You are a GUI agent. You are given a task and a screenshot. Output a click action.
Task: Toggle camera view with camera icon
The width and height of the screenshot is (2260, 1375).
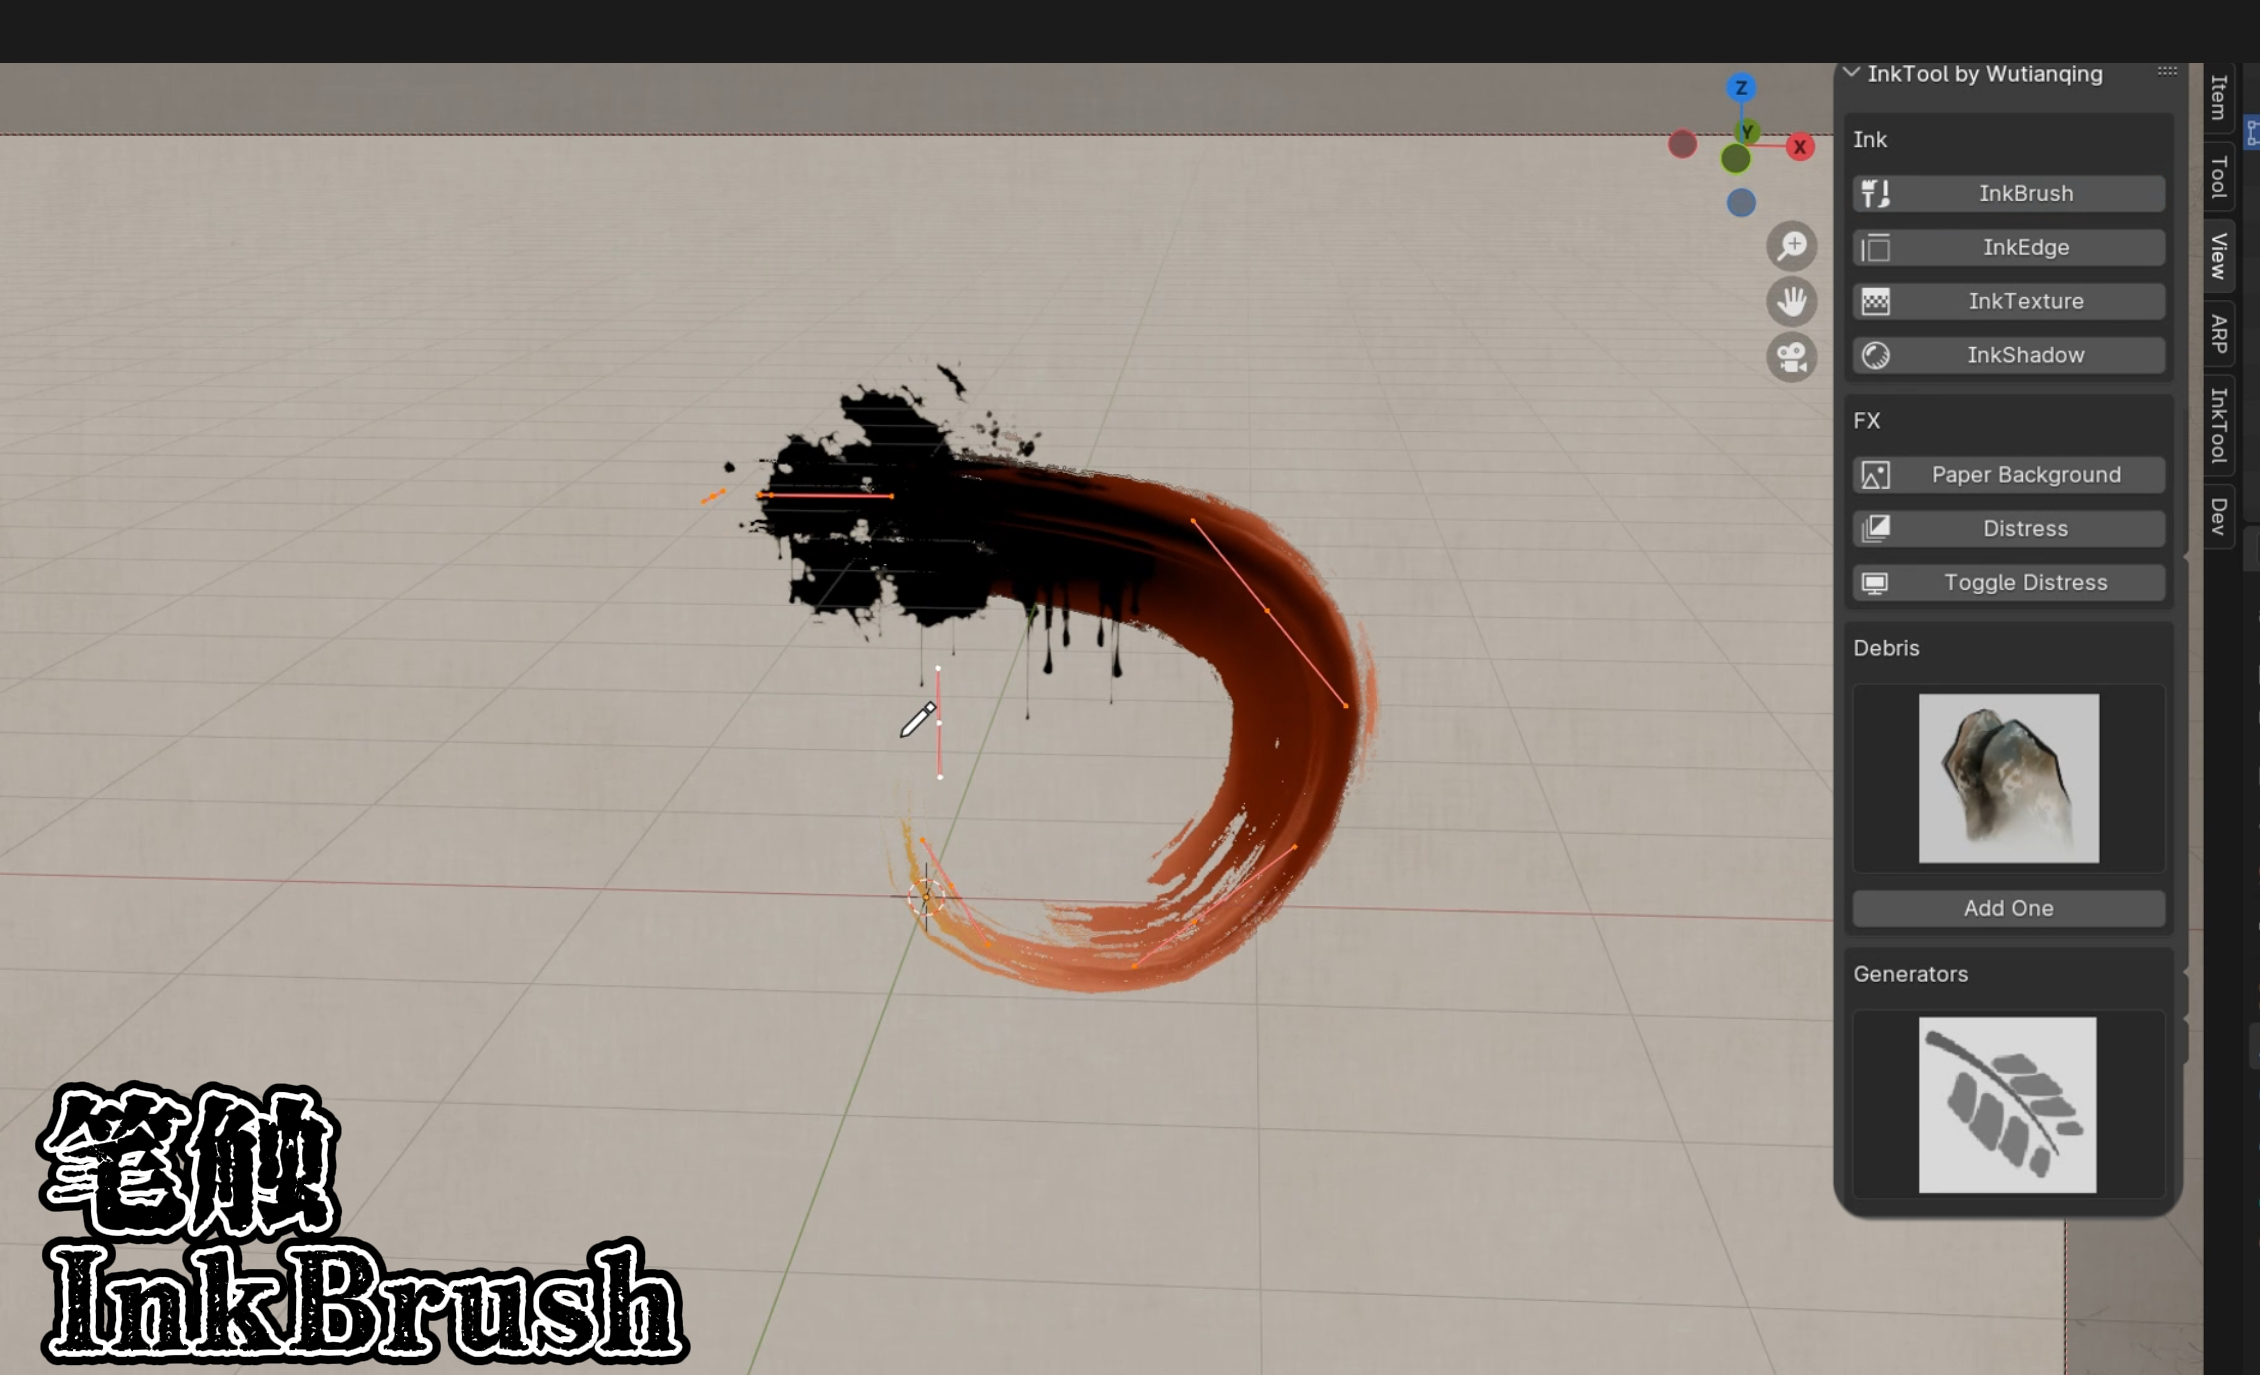tap(1791, 357)
